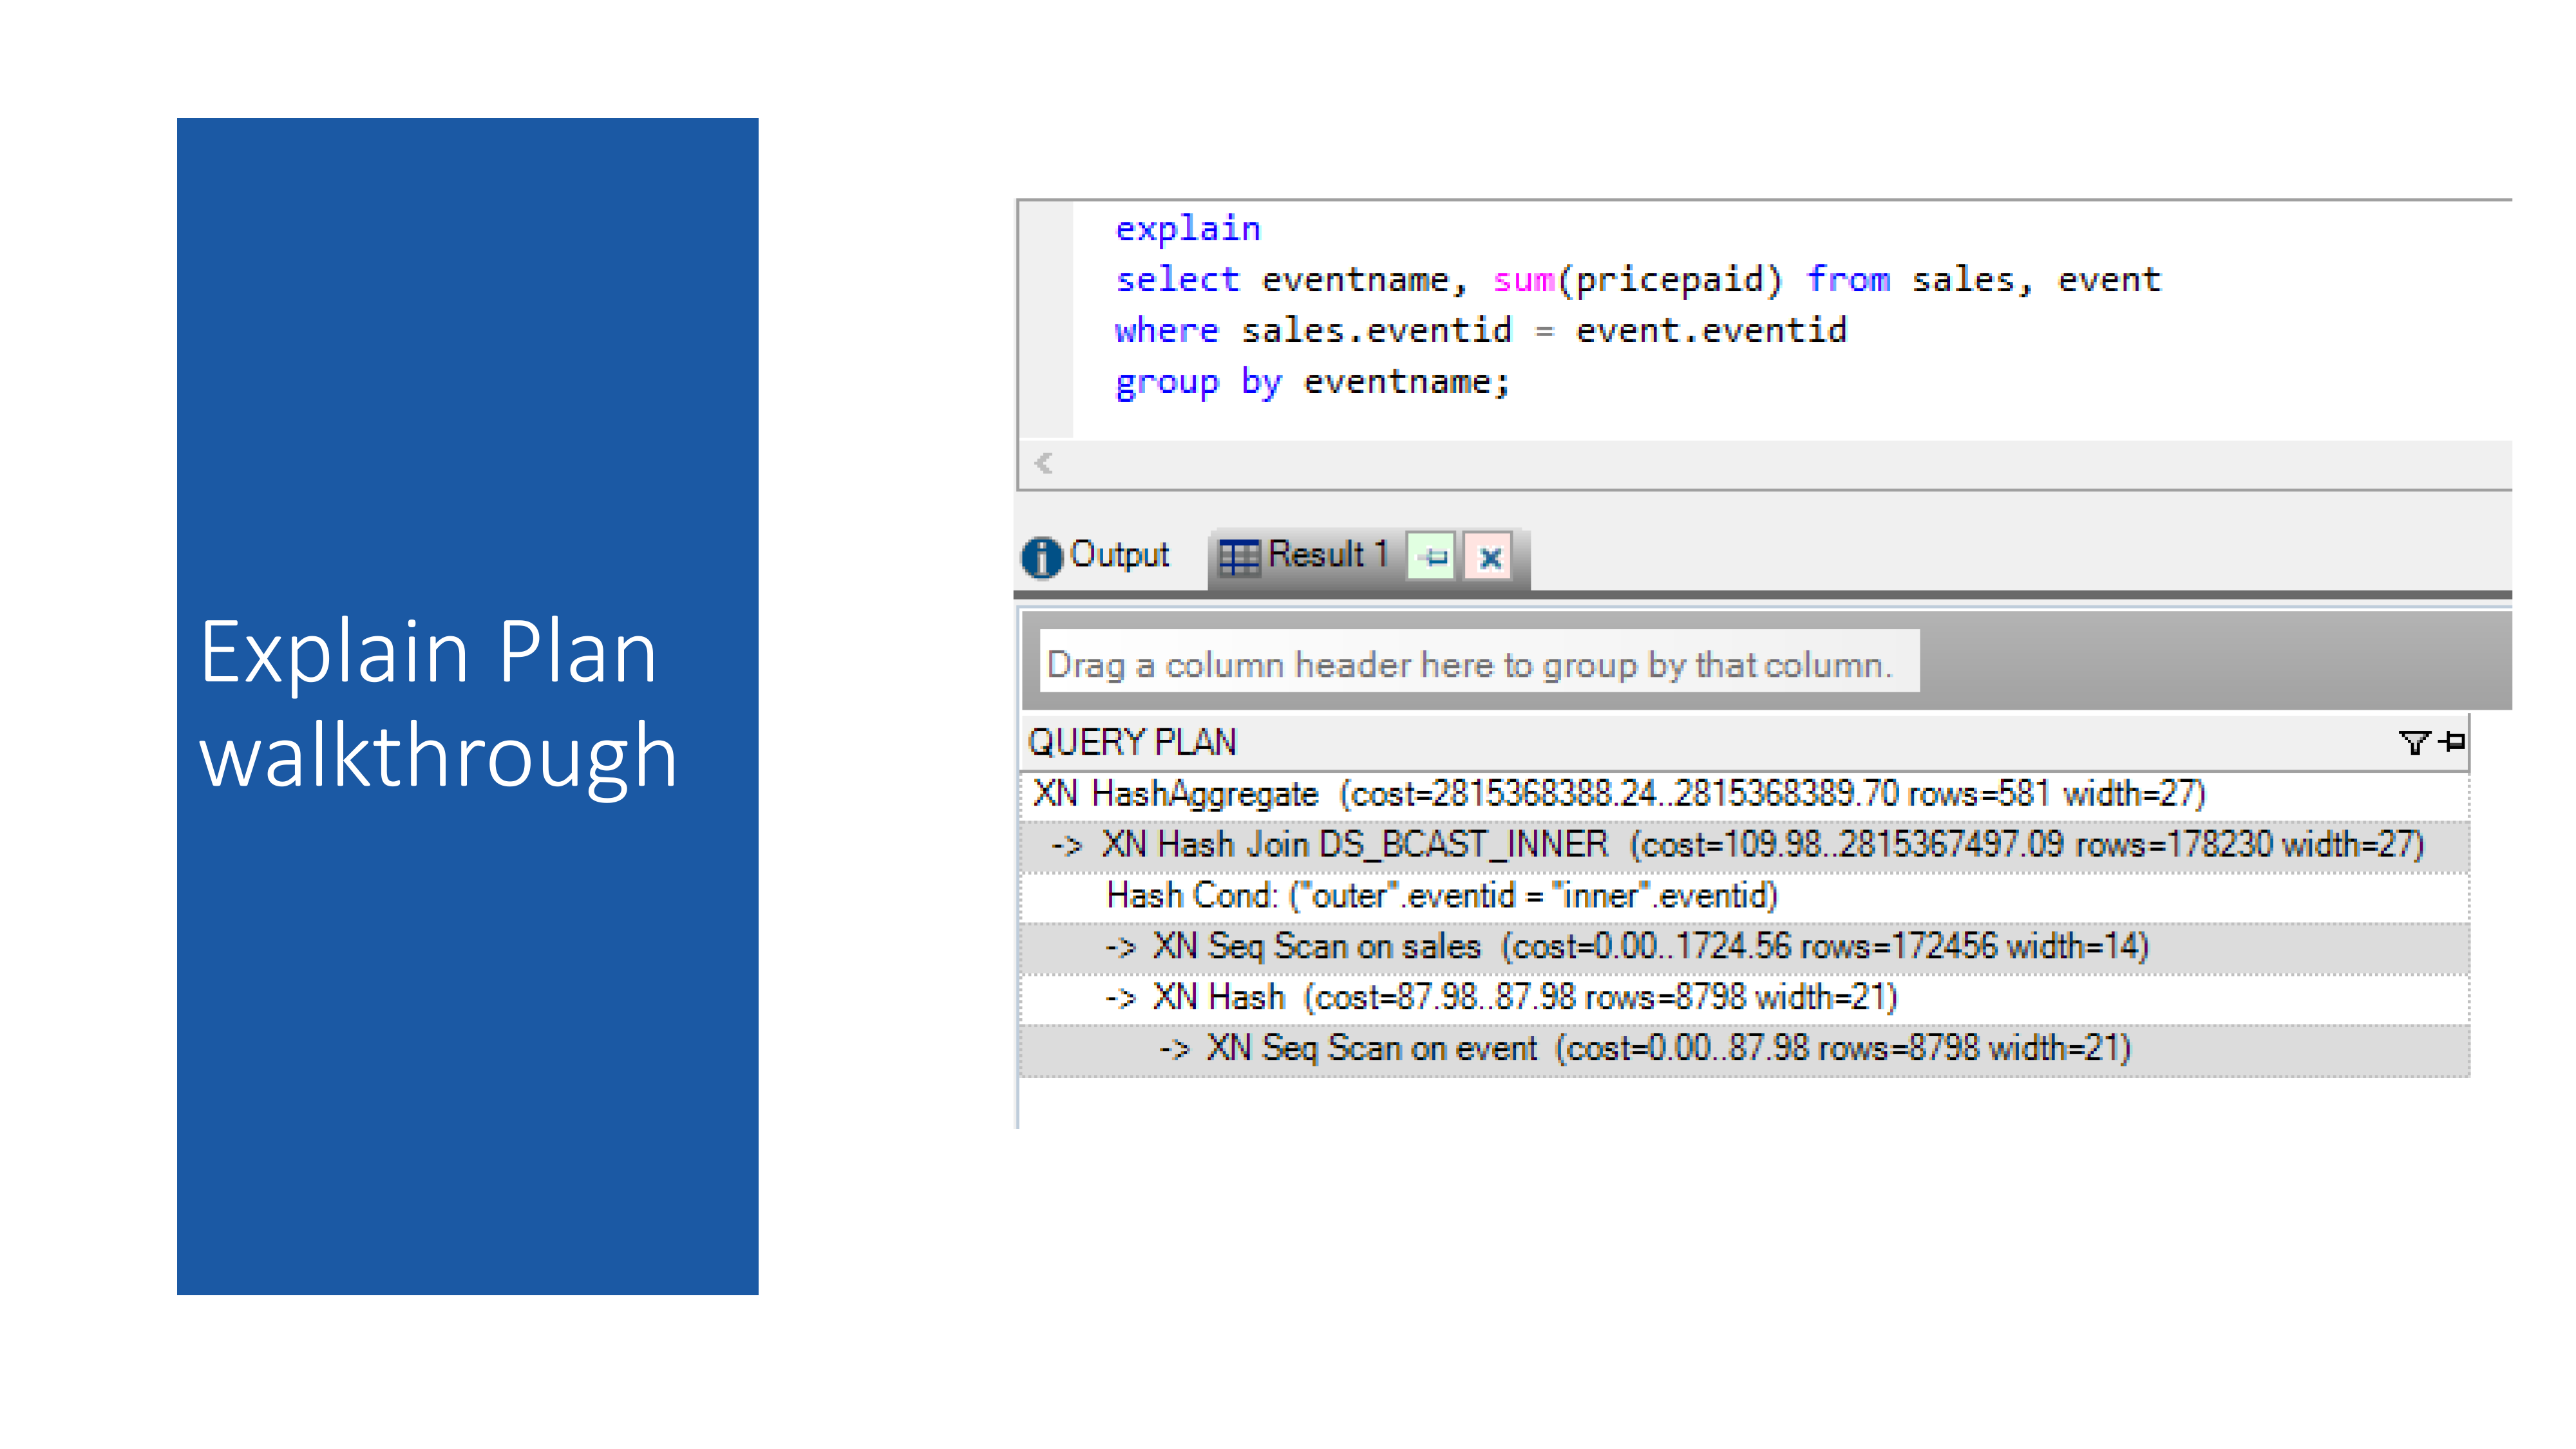Pin the QUERY PLAN column
This screenshot has width=2576, height=1449.
[x=2452, y=741]
